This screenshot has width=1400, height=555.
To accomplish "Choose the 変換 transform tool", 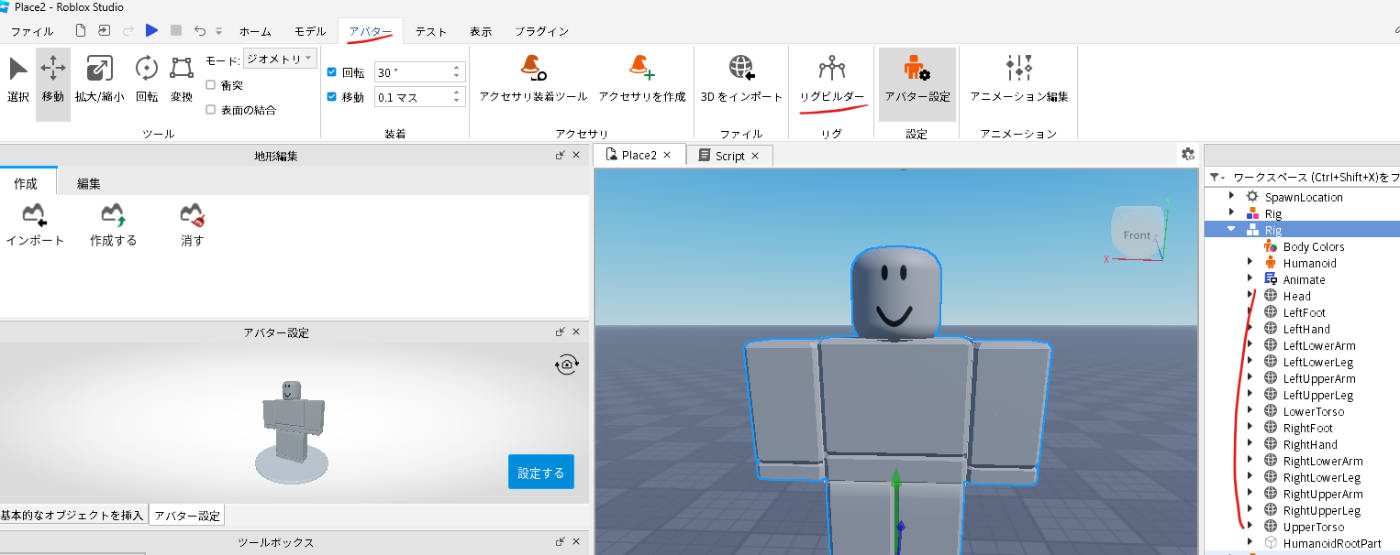I will (181, 81).
